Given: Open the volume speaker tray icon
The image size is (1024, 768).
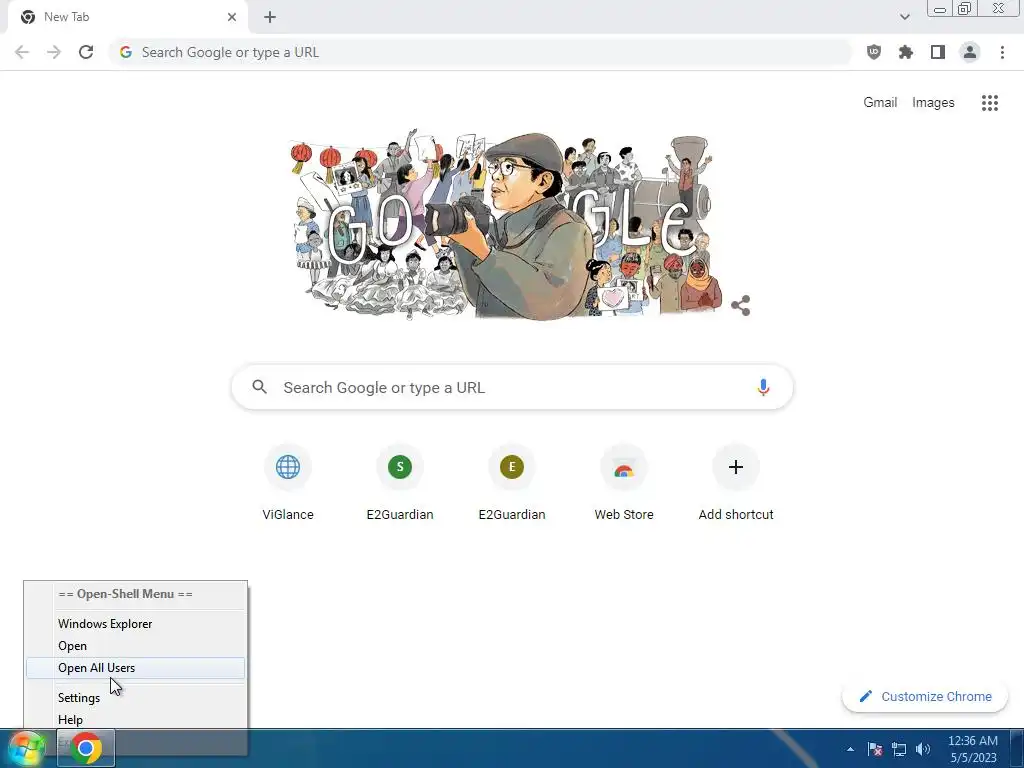Looking at the screenshot, I should pos(923,749).
